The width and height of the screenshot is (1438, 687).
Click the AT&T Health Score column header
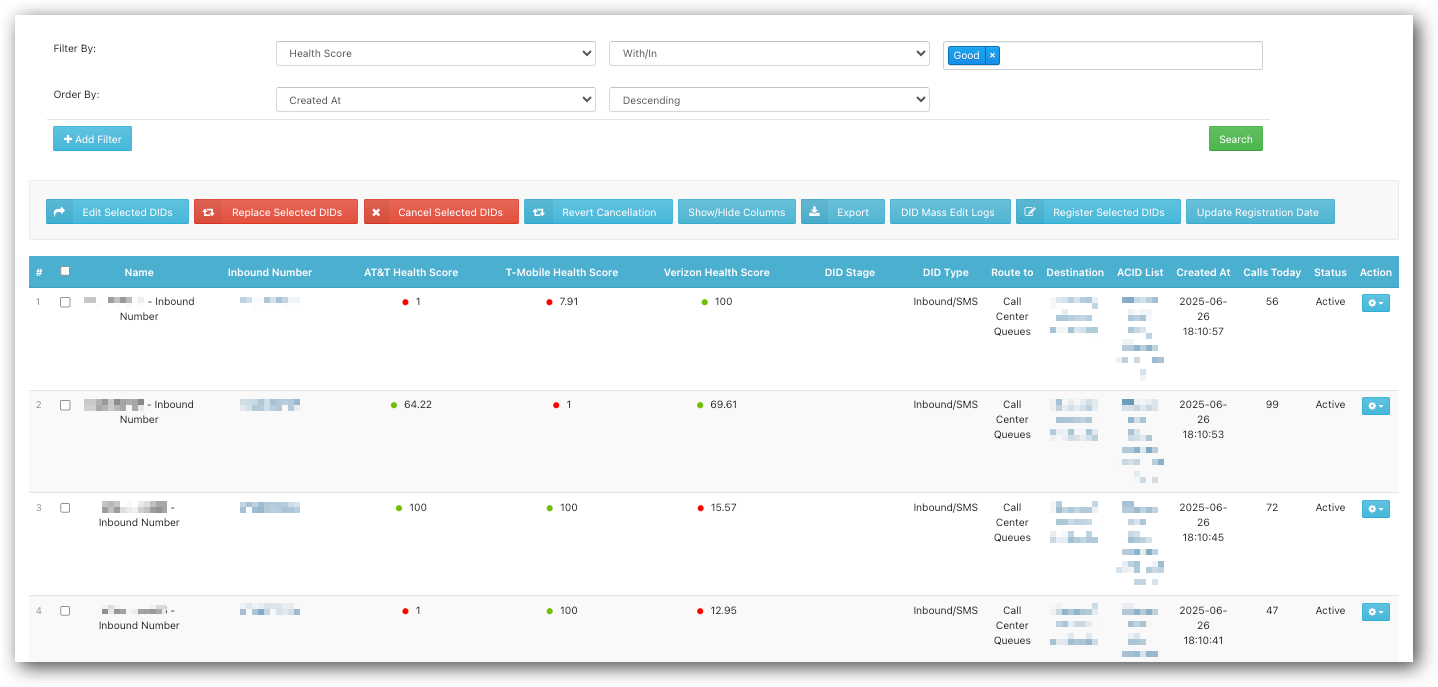(x=410, y=272)
